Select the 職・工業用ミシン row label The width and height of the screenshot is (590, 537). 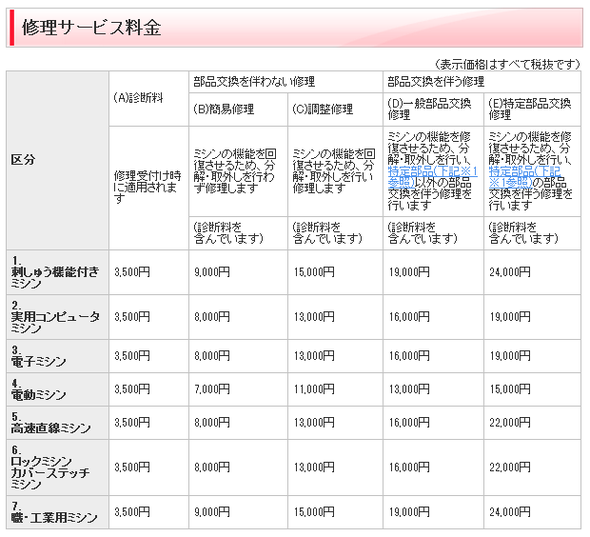54,512
